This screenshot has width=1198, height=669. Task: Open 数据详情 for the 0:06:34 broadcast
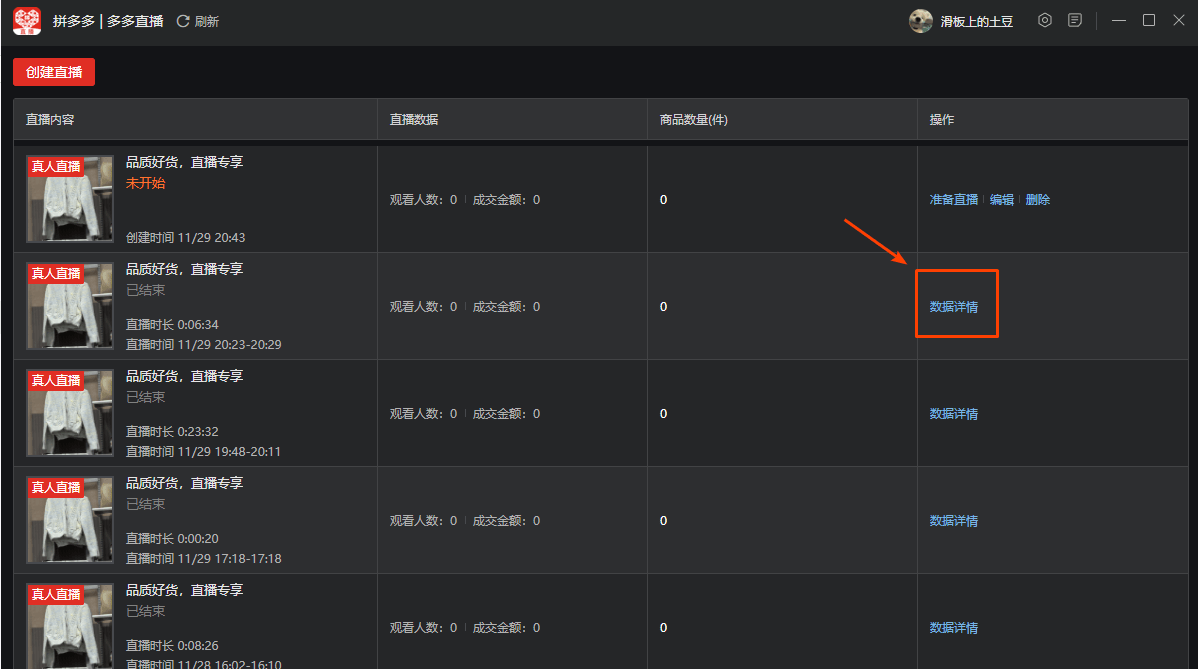pyautogui.click(x=954, y=307)
